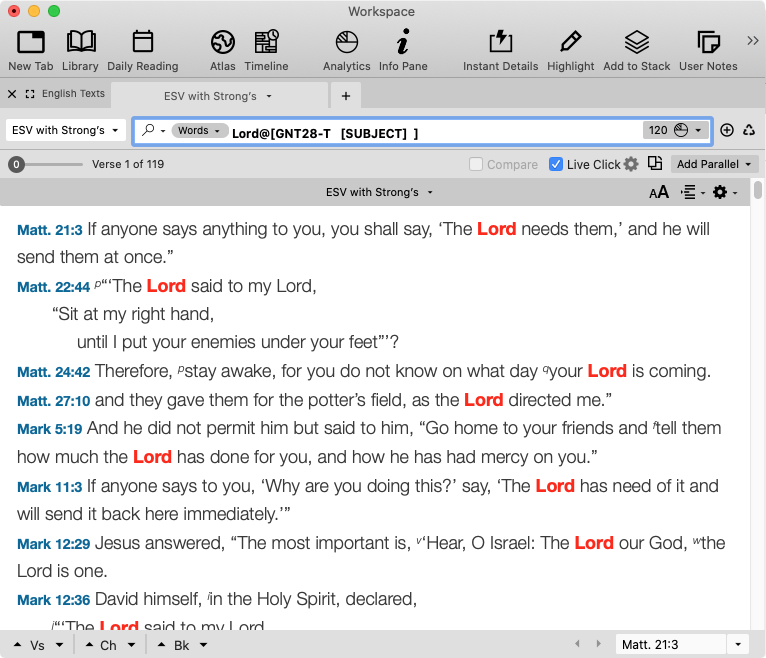Viewport: 766px width, 658px height.
Task: Open Live Click settings gear
Action: (x=631, y=164)
